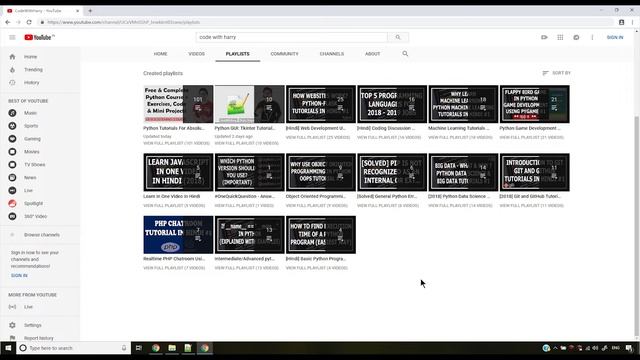Open the Flappy Bird Game playlist thumbnail

(535, 104)
